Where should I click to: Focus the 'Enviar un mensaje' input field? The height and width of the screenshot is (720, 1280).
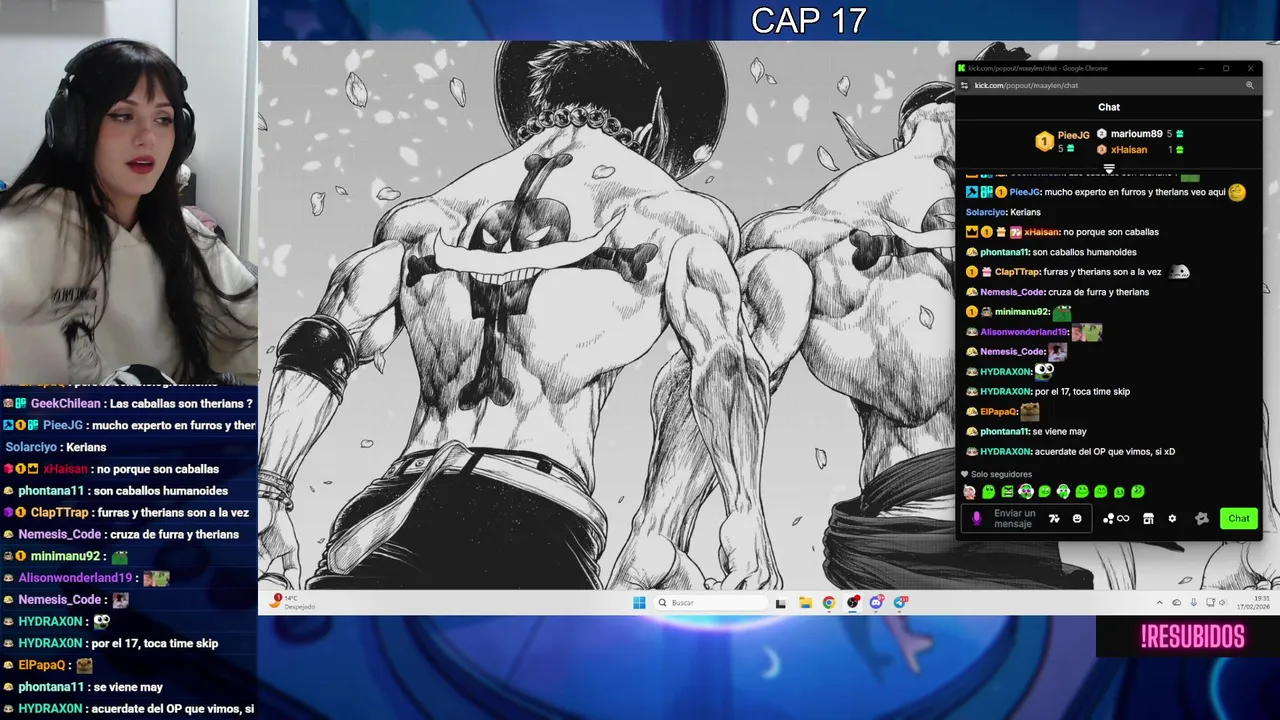pos(1027,518)
